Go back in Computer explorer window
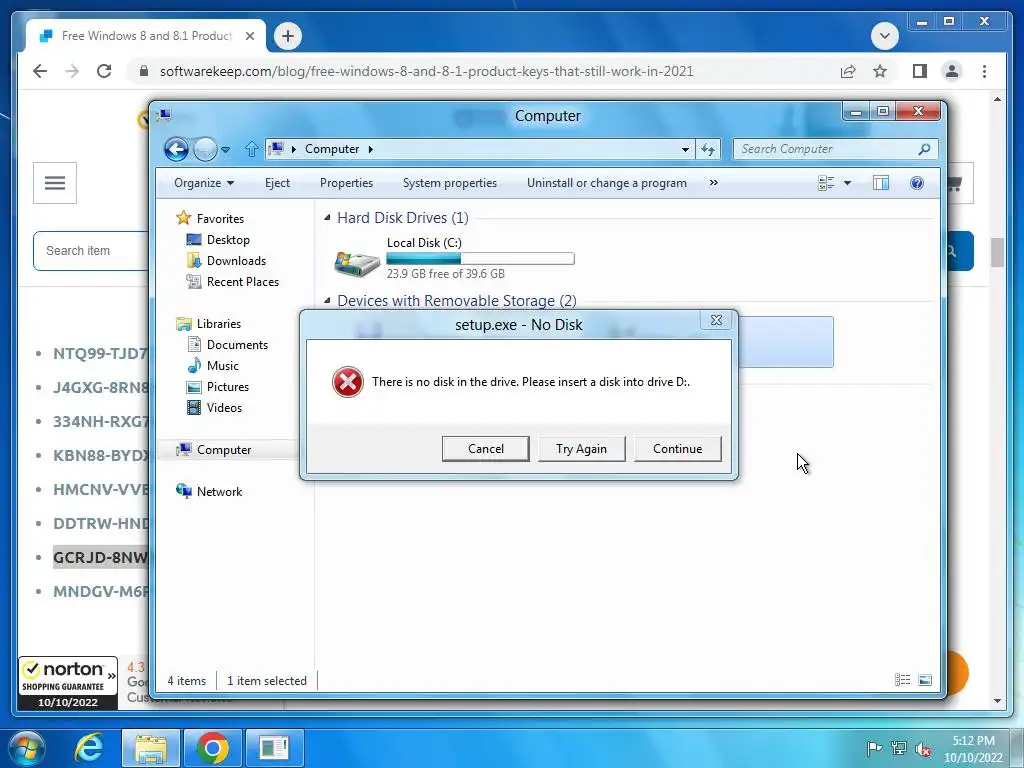This screenshot has width=1024, height=768. pyautogui.click(x=176, y=150)
